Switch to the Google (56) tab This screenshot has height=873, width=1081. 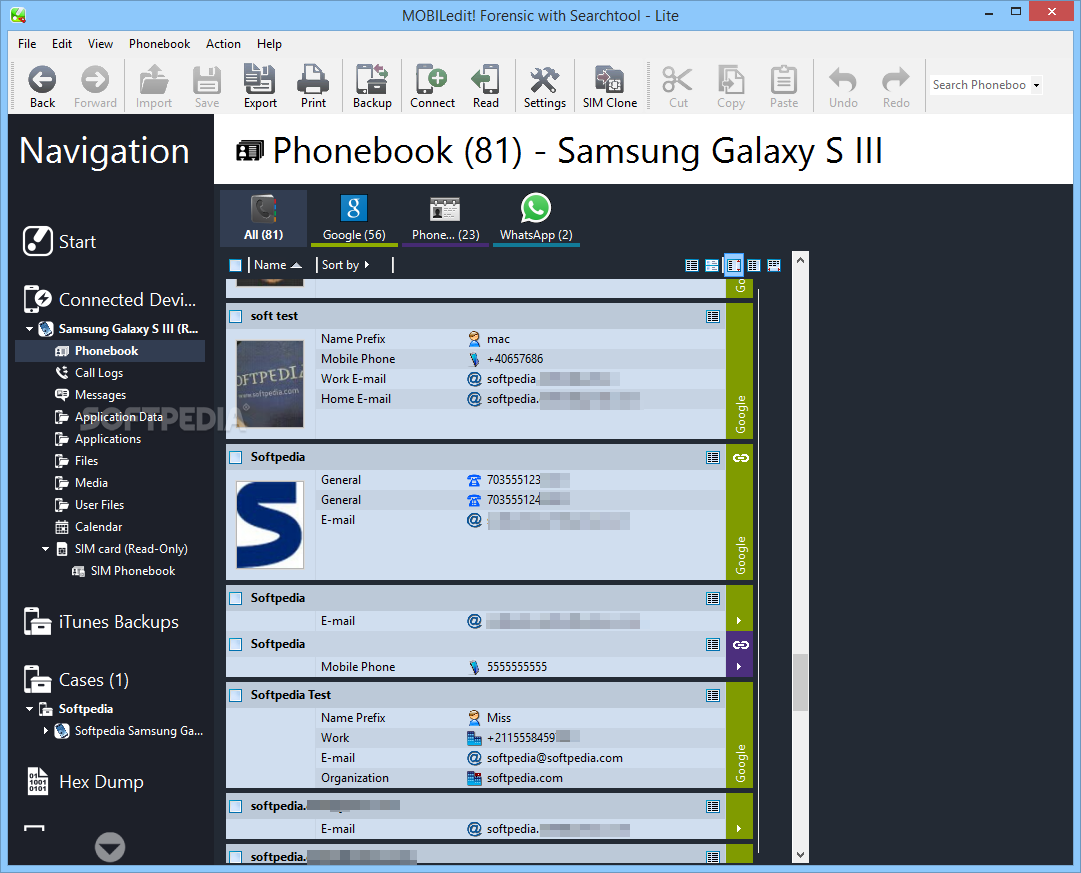pos(354,219)
